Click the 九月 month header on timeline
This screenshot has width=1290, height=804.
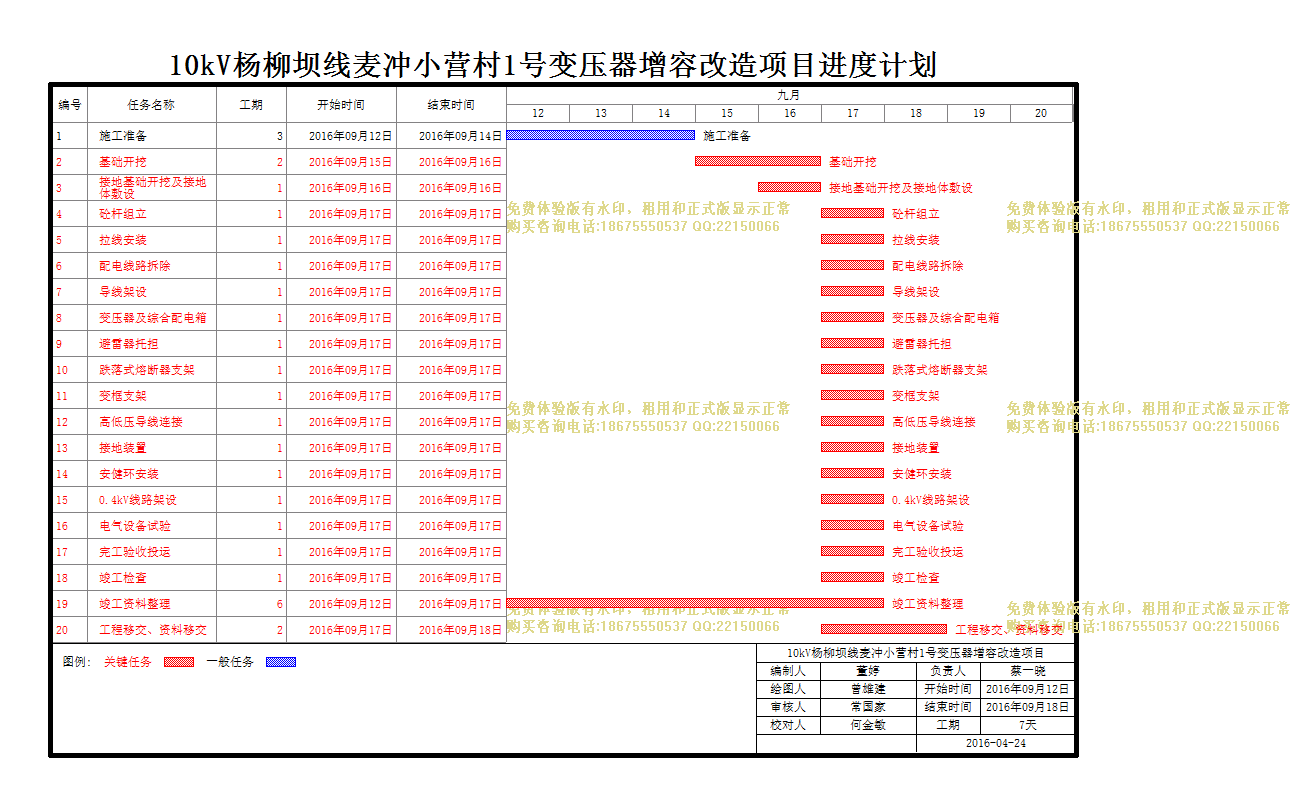point(789,95)
